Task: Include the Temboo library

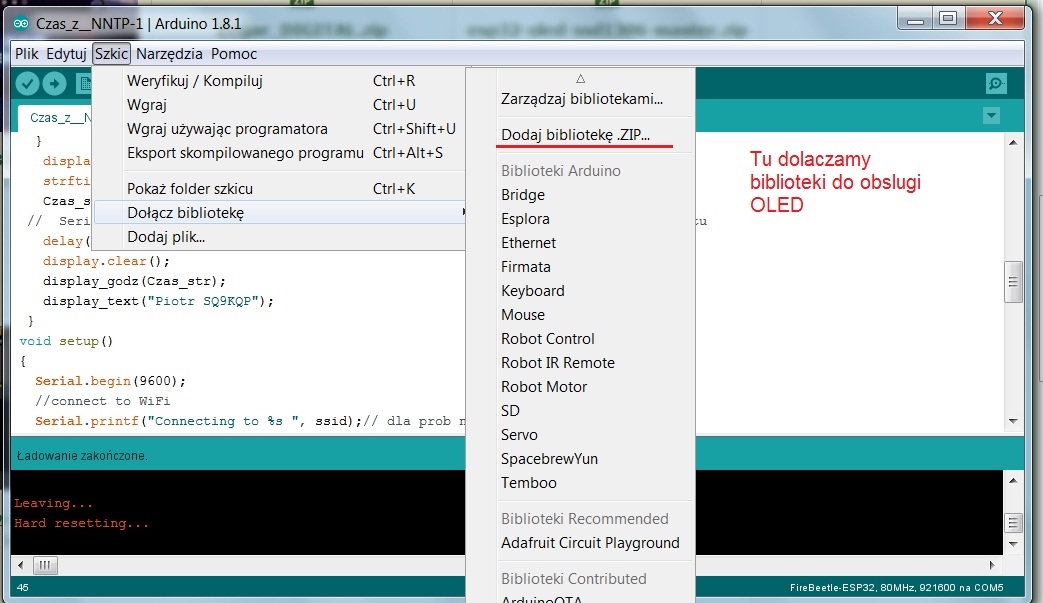Action: coord(581,482)
